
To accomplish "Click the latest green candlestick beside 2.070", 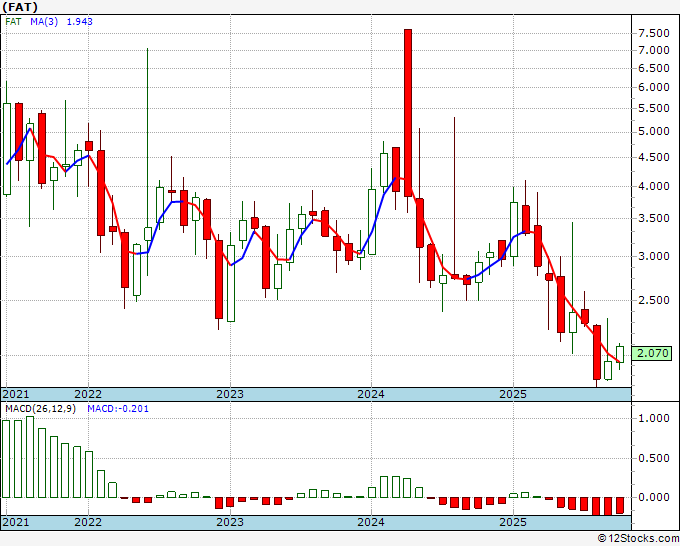I will coord(620,354).
